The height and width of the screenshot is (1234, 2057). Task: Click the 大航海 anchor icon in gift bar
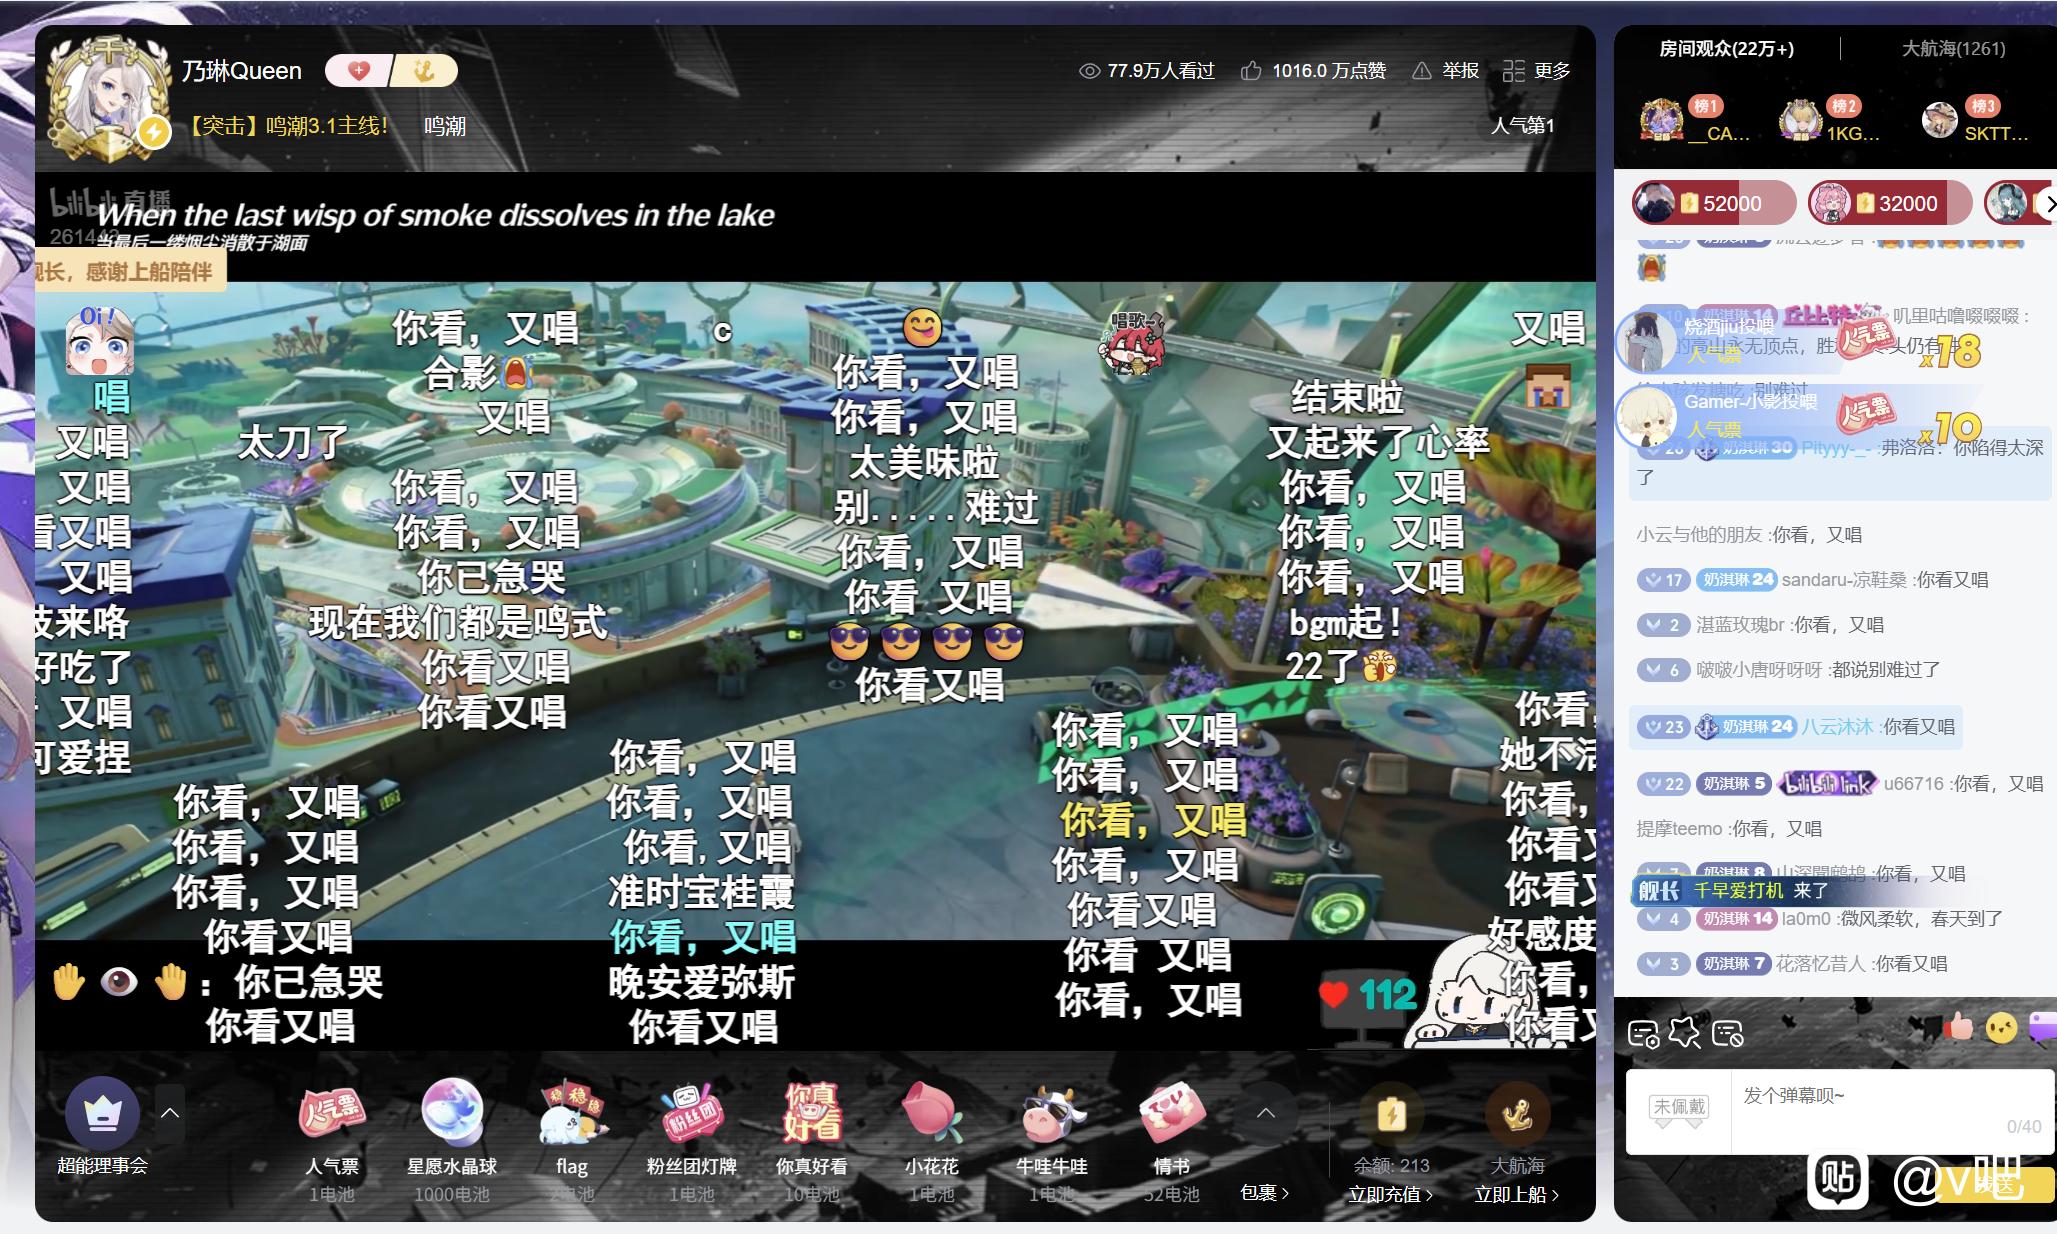pos(1517,1113)
